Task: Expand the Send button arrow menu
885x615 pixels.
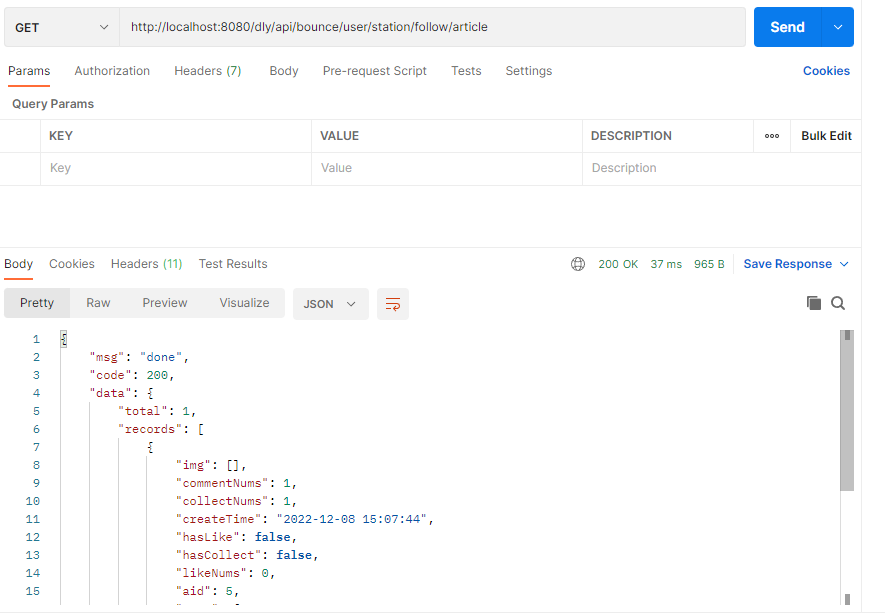Action: coord(838,27)
